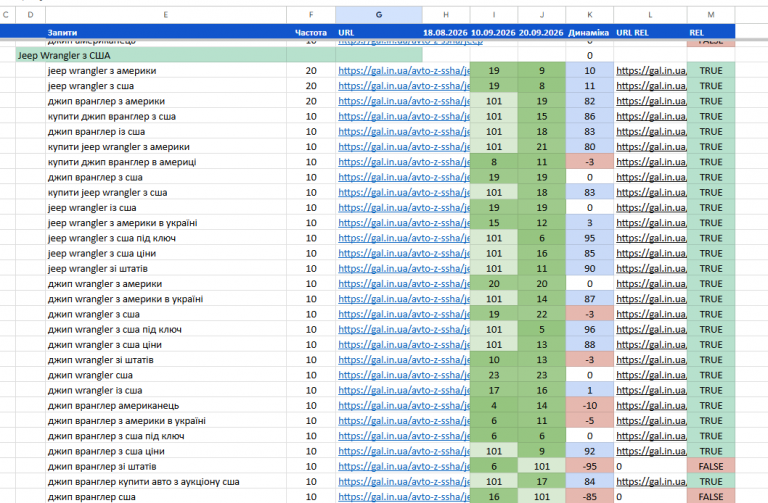
Task: Click the 'Частота' header cell
Action: click(x=311, y=33)
